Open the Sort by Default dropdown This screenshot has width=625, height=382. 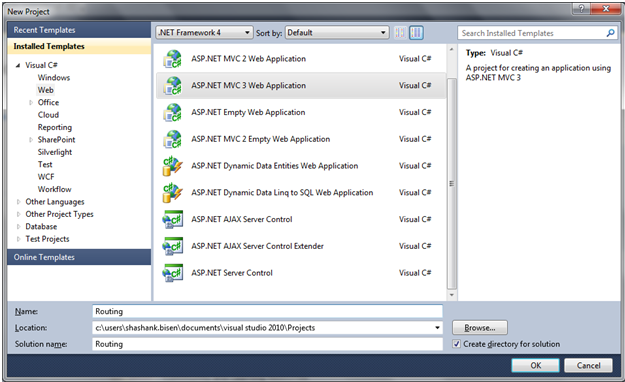[337, 33]
